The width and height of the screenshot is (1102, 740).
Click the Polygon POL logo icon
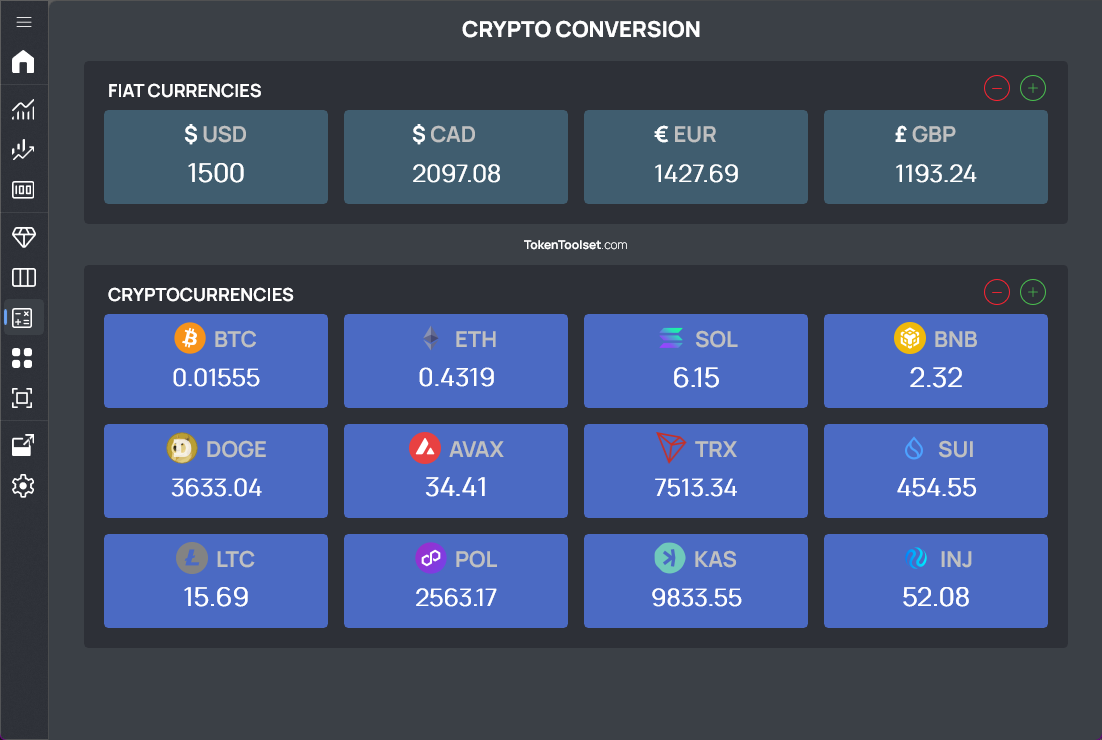pyautogui.click(x=431, y=559)
